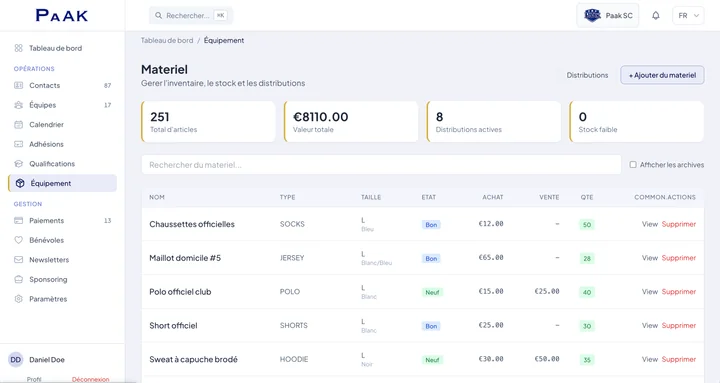Delete Short officiel with Supprimer
This screenshot has width=720, height=383.
click(679, 325)
